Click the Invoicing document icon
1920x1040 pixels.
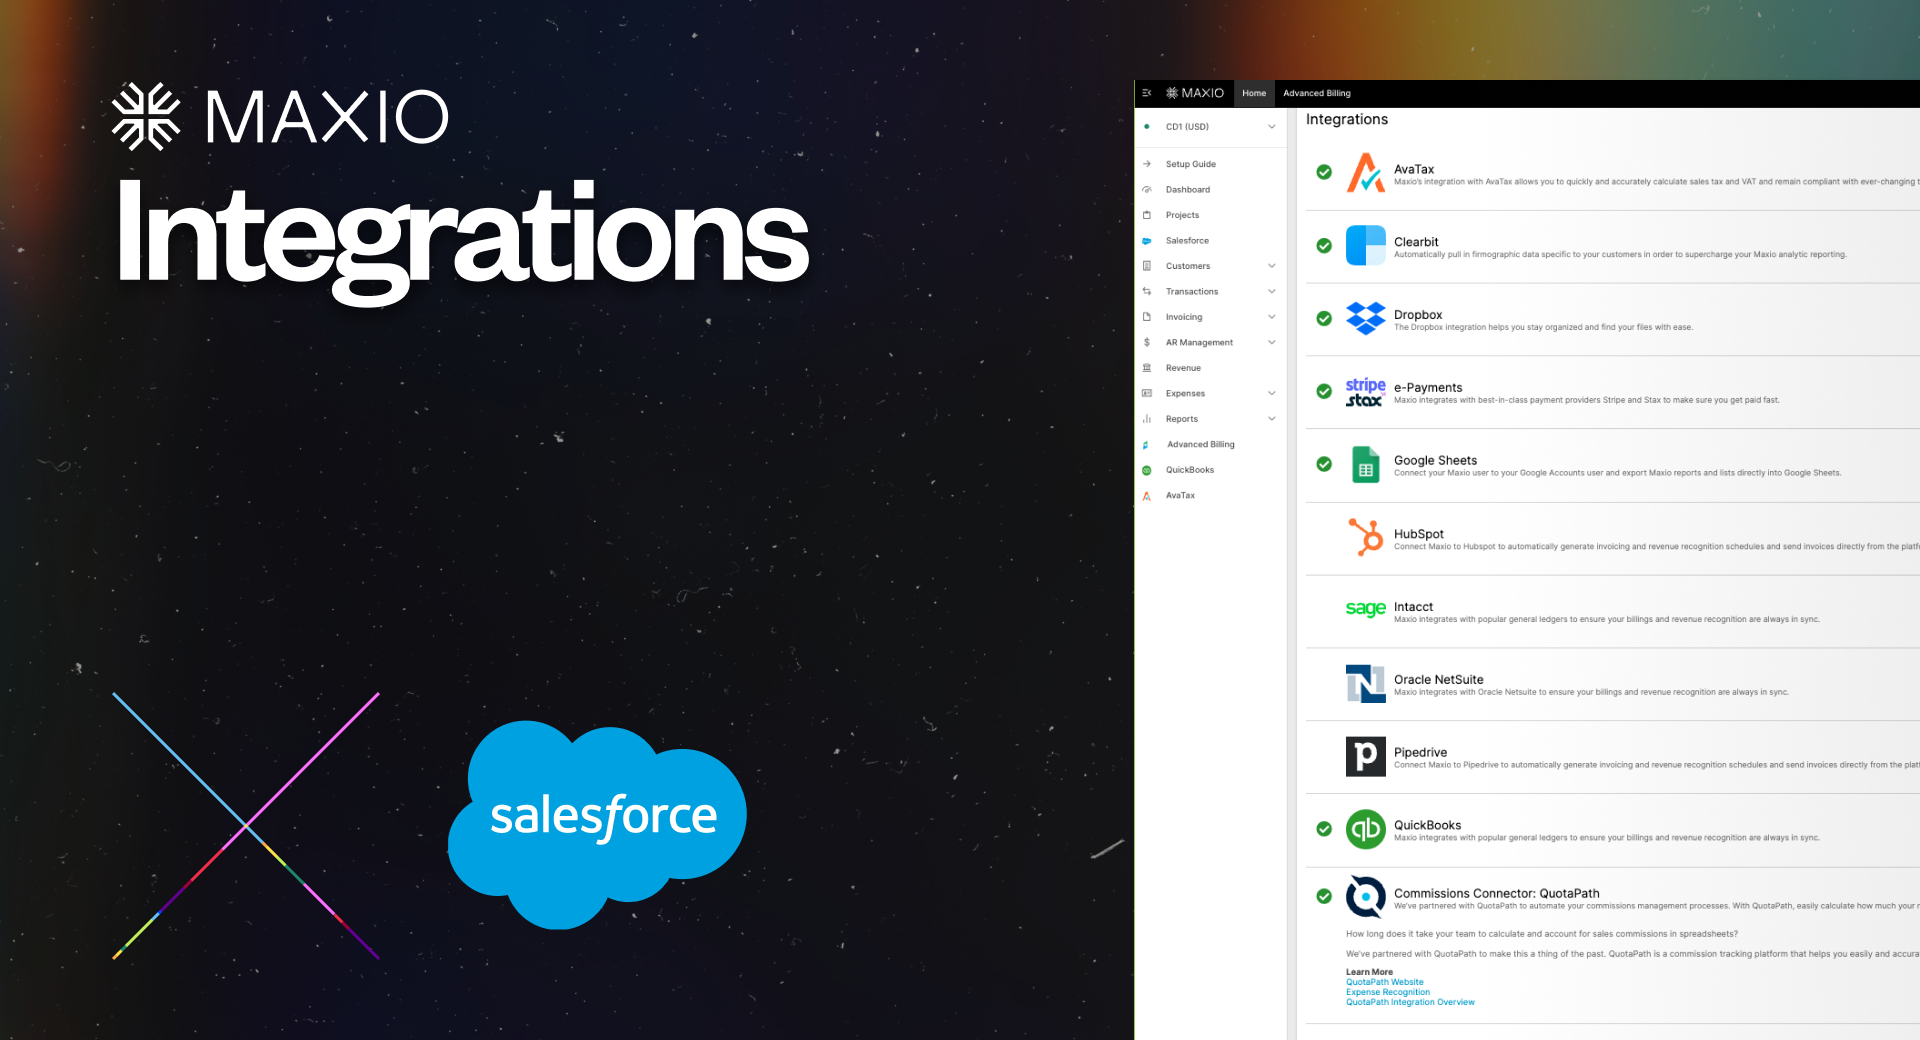pyautogui.click(x=1147, y=317)
